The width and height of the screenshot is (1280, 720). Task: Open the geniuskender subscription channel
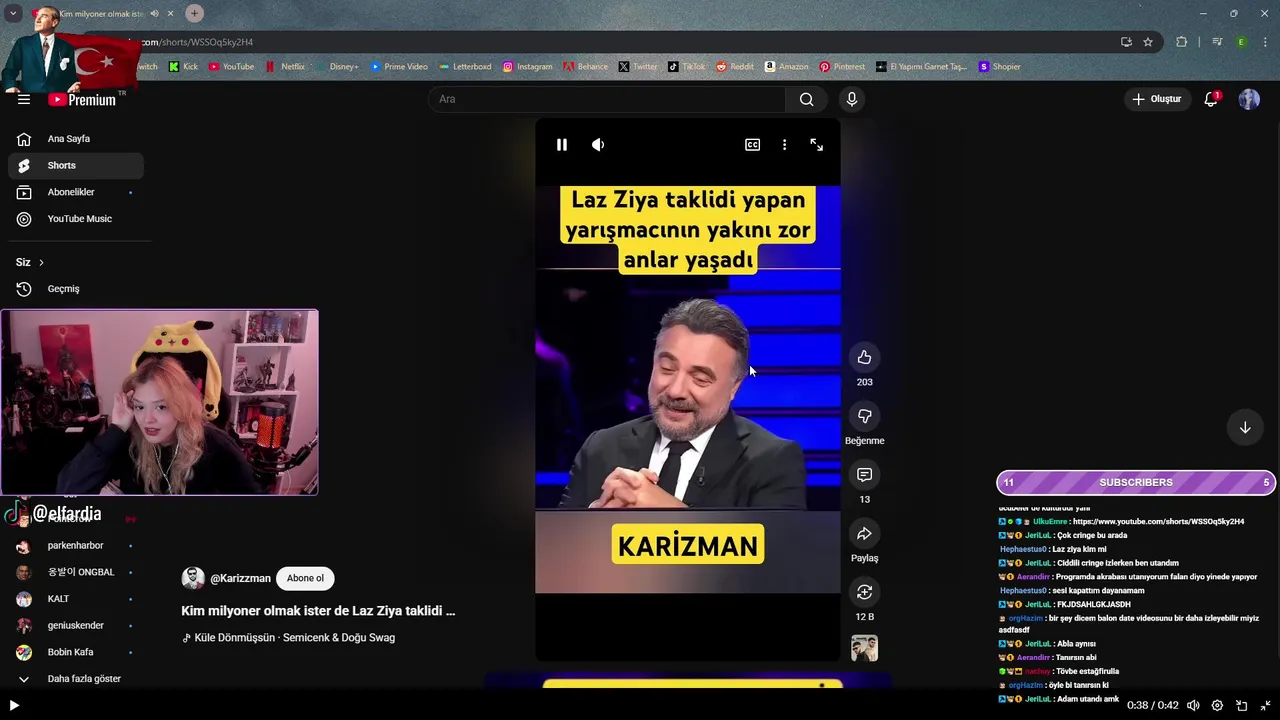click(75, 625)
